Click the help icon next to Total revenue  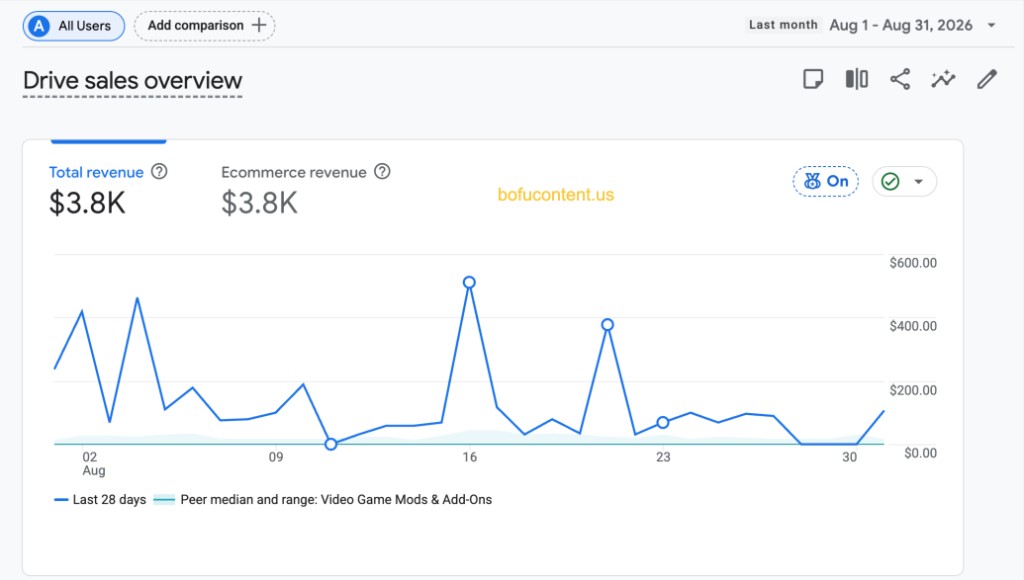click(x=159, y=172)
